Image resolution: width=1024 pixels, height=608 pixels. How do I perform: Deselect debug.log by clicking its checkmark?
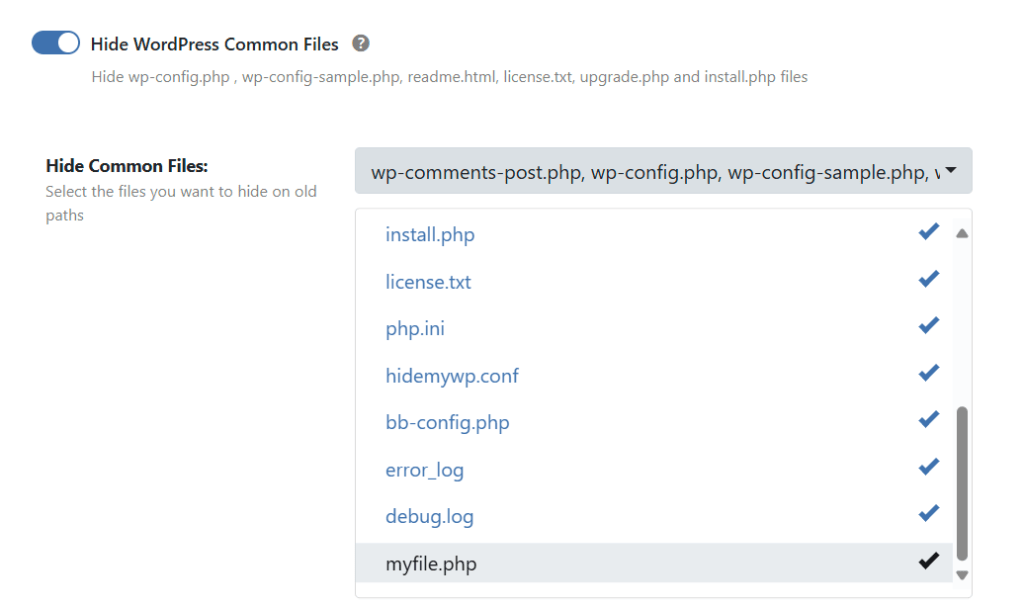click(x=927, y=513)
